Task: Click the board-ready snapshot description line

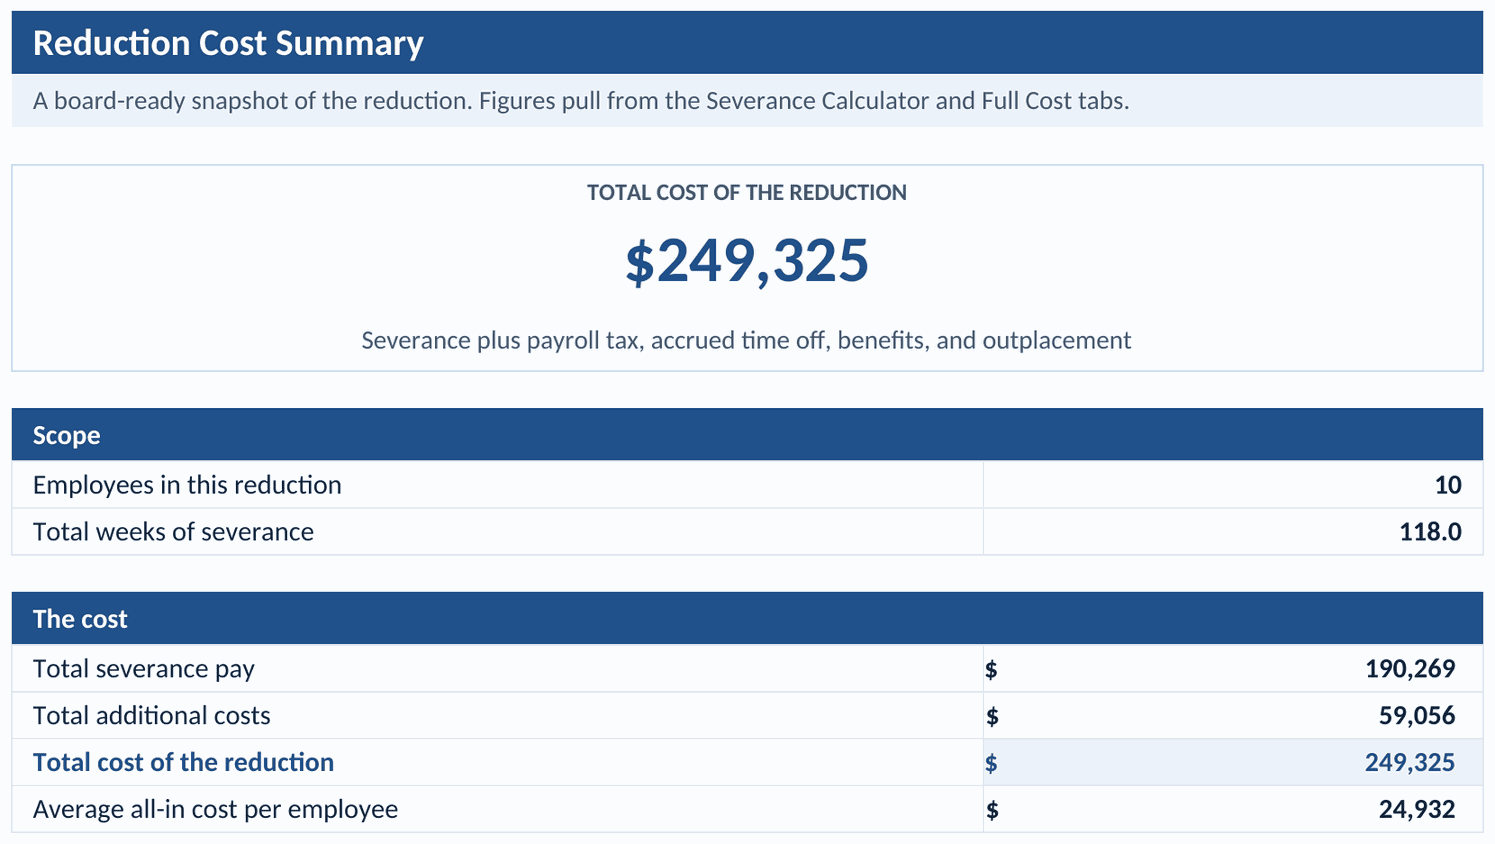Action: click(x=581, y=101)
